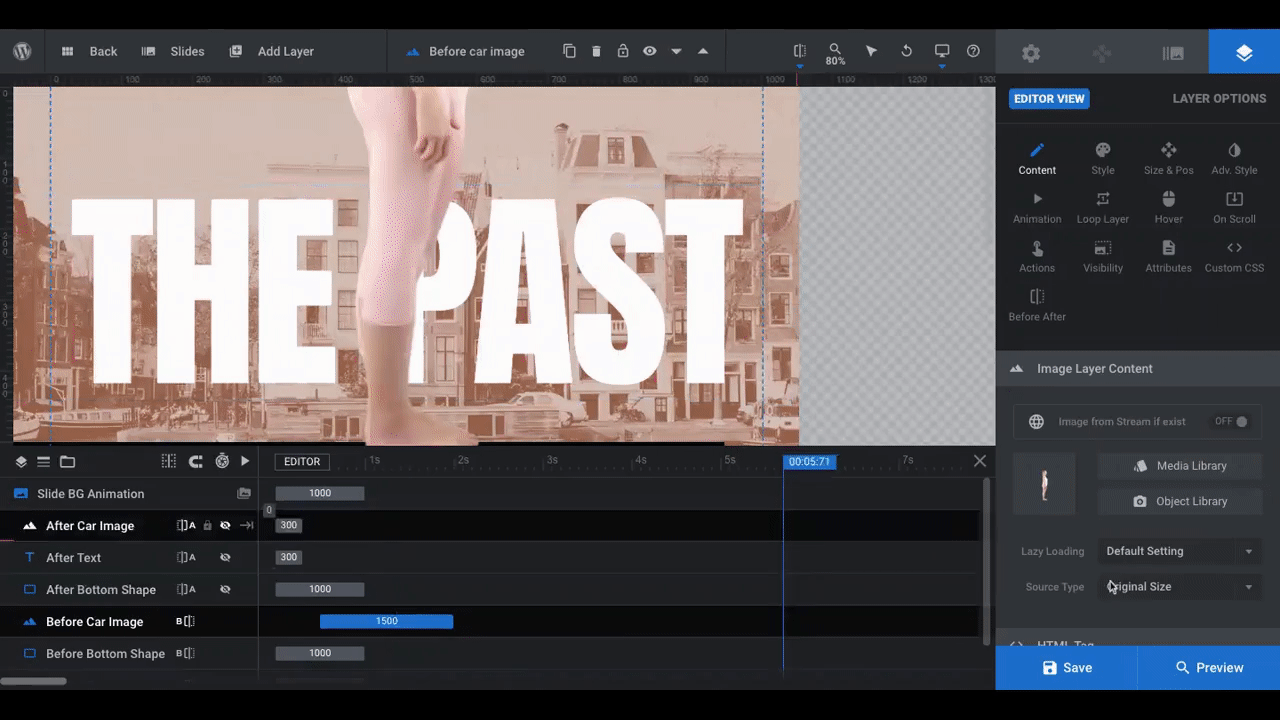Switch to general settings gear tab
Screen dimensions: 1280x720
[1031, 53]
